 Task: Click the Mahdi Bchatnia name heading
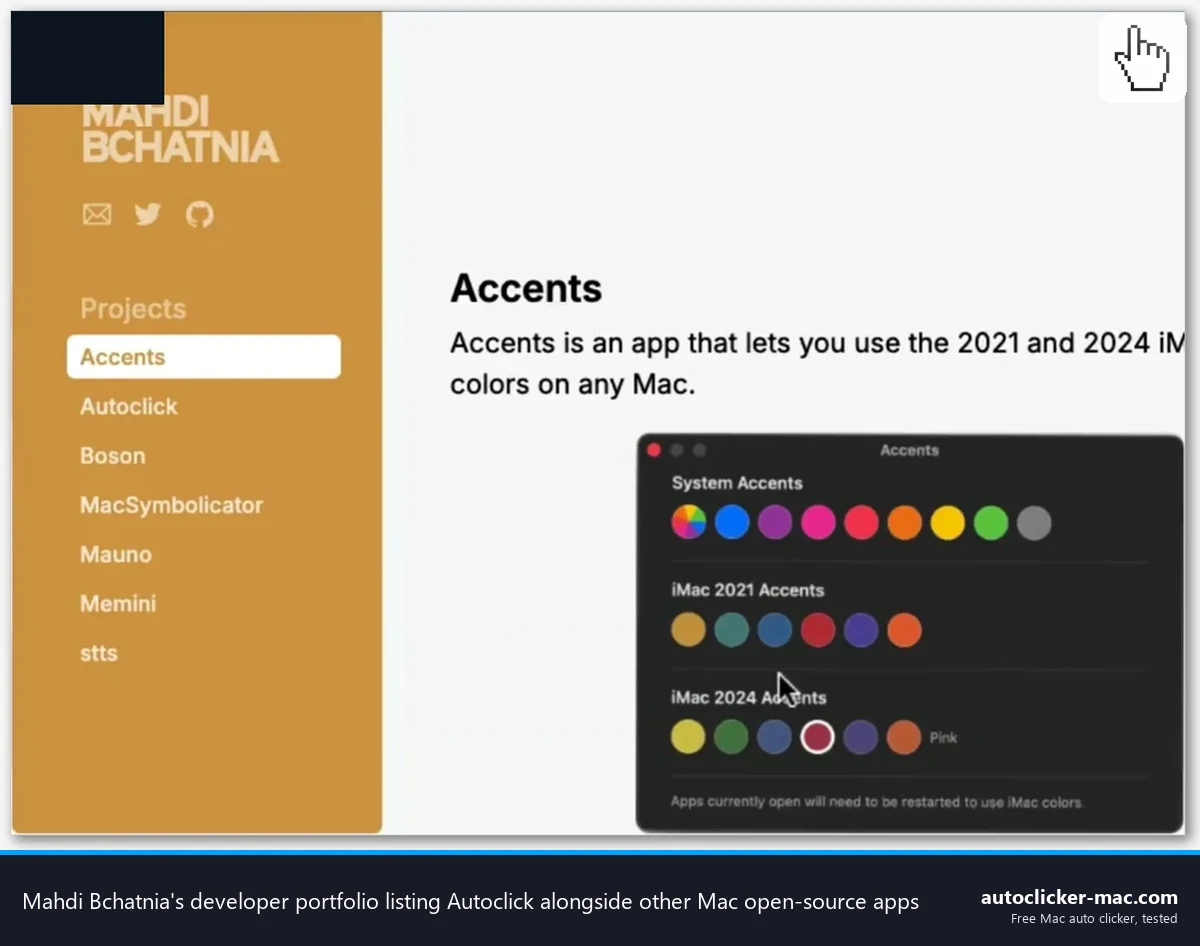coord(180,130)
